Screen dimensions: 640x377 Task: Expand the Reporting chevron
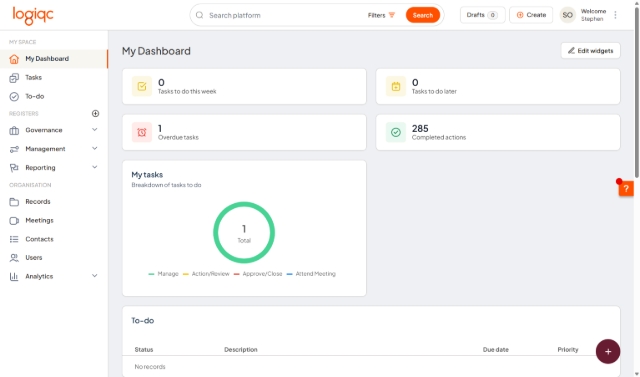pyautogui.click(x=95, y=167)
